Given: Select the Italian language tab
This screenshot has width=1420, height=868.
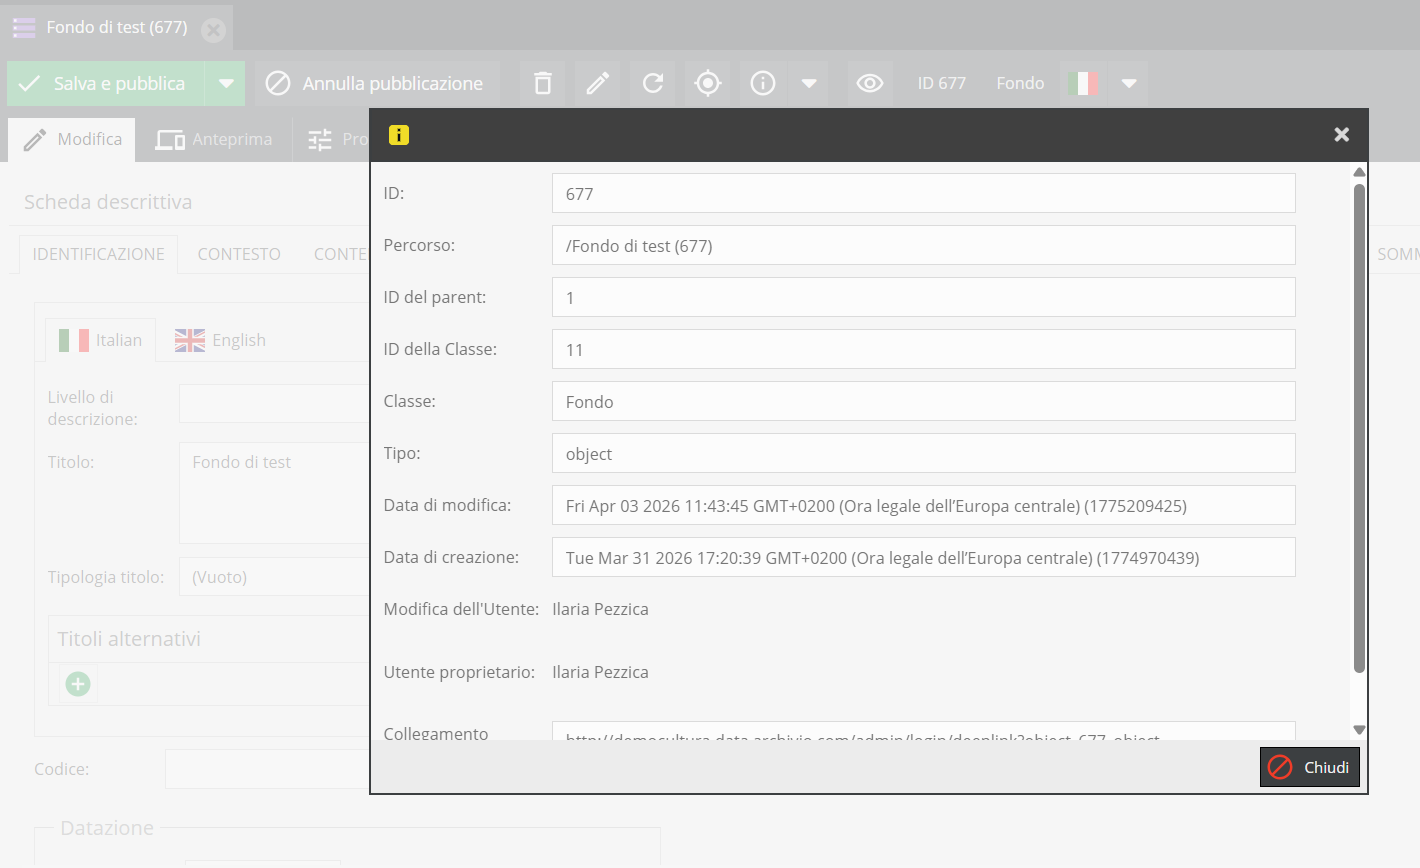Looking at the screenshot, I should tap(101, 341).
